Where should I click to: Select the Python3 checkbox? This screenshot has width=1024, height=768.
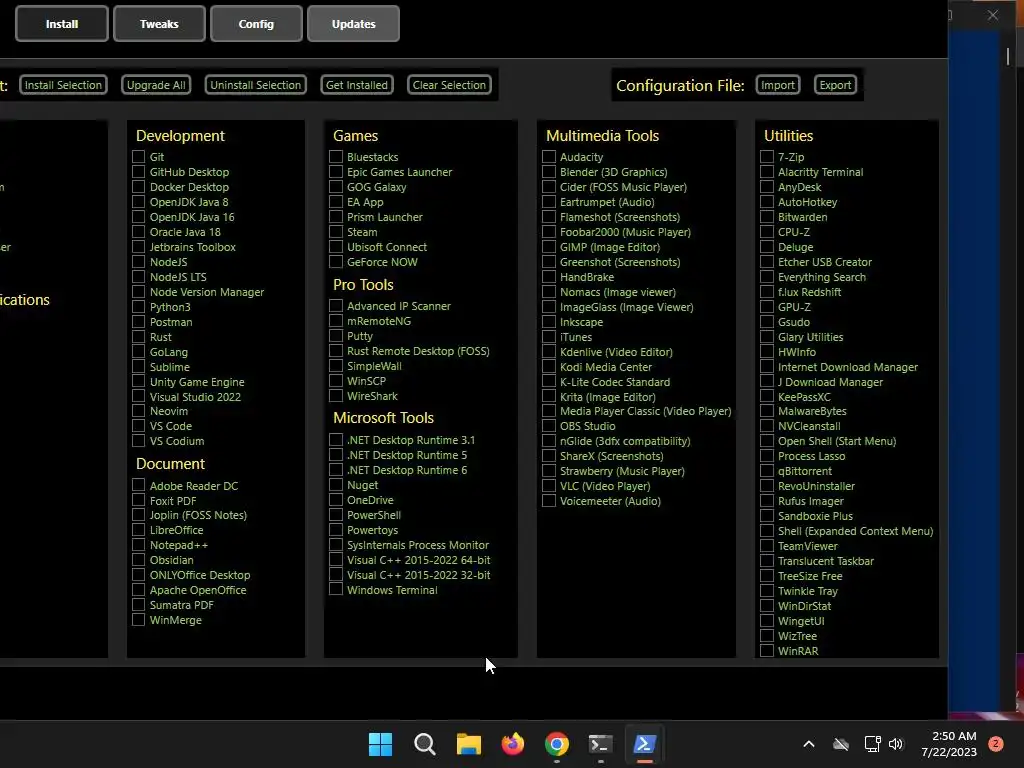(138, 307)
